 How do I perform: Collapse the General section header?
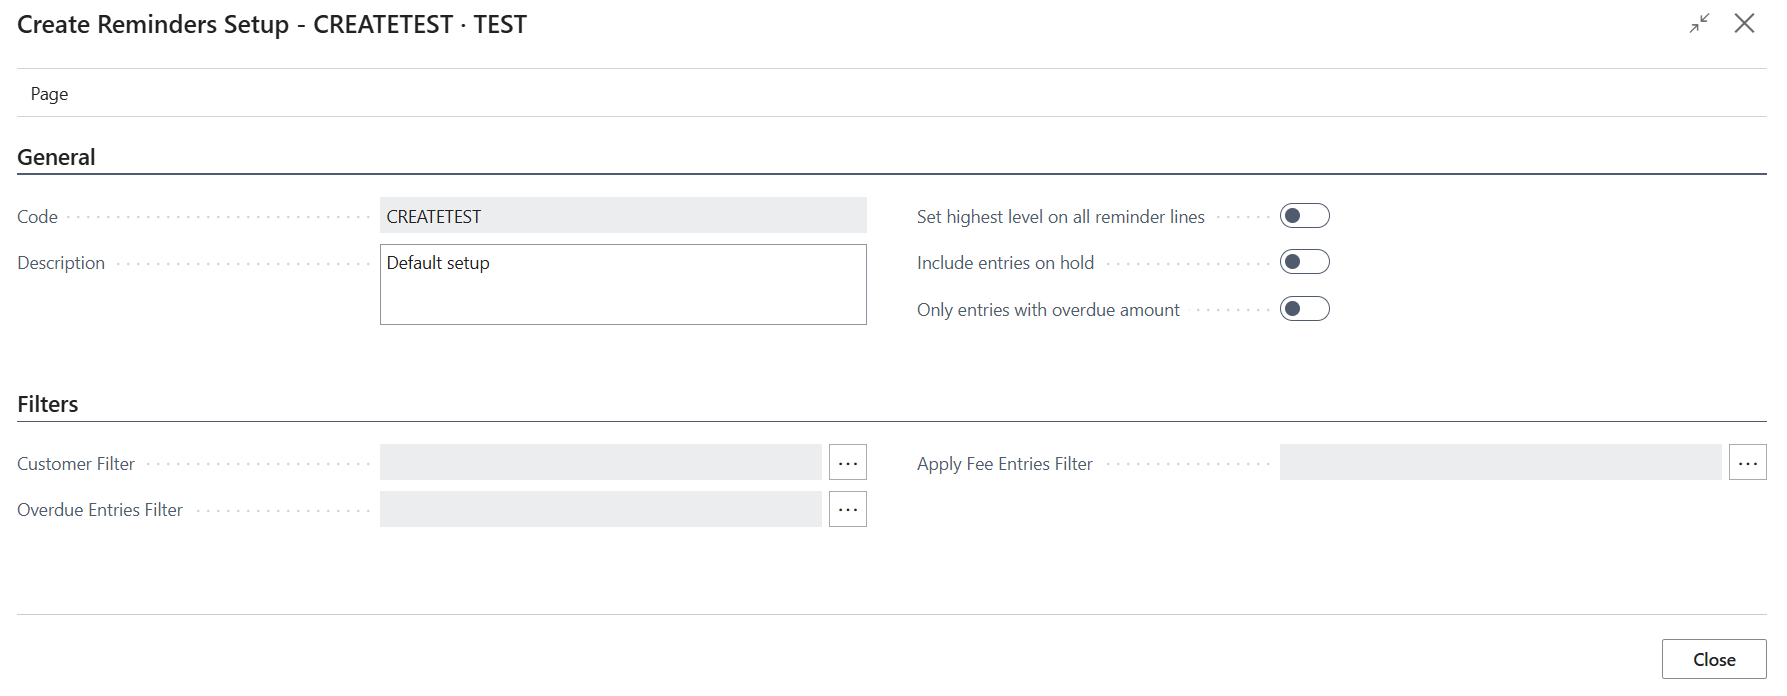[56, 157]
